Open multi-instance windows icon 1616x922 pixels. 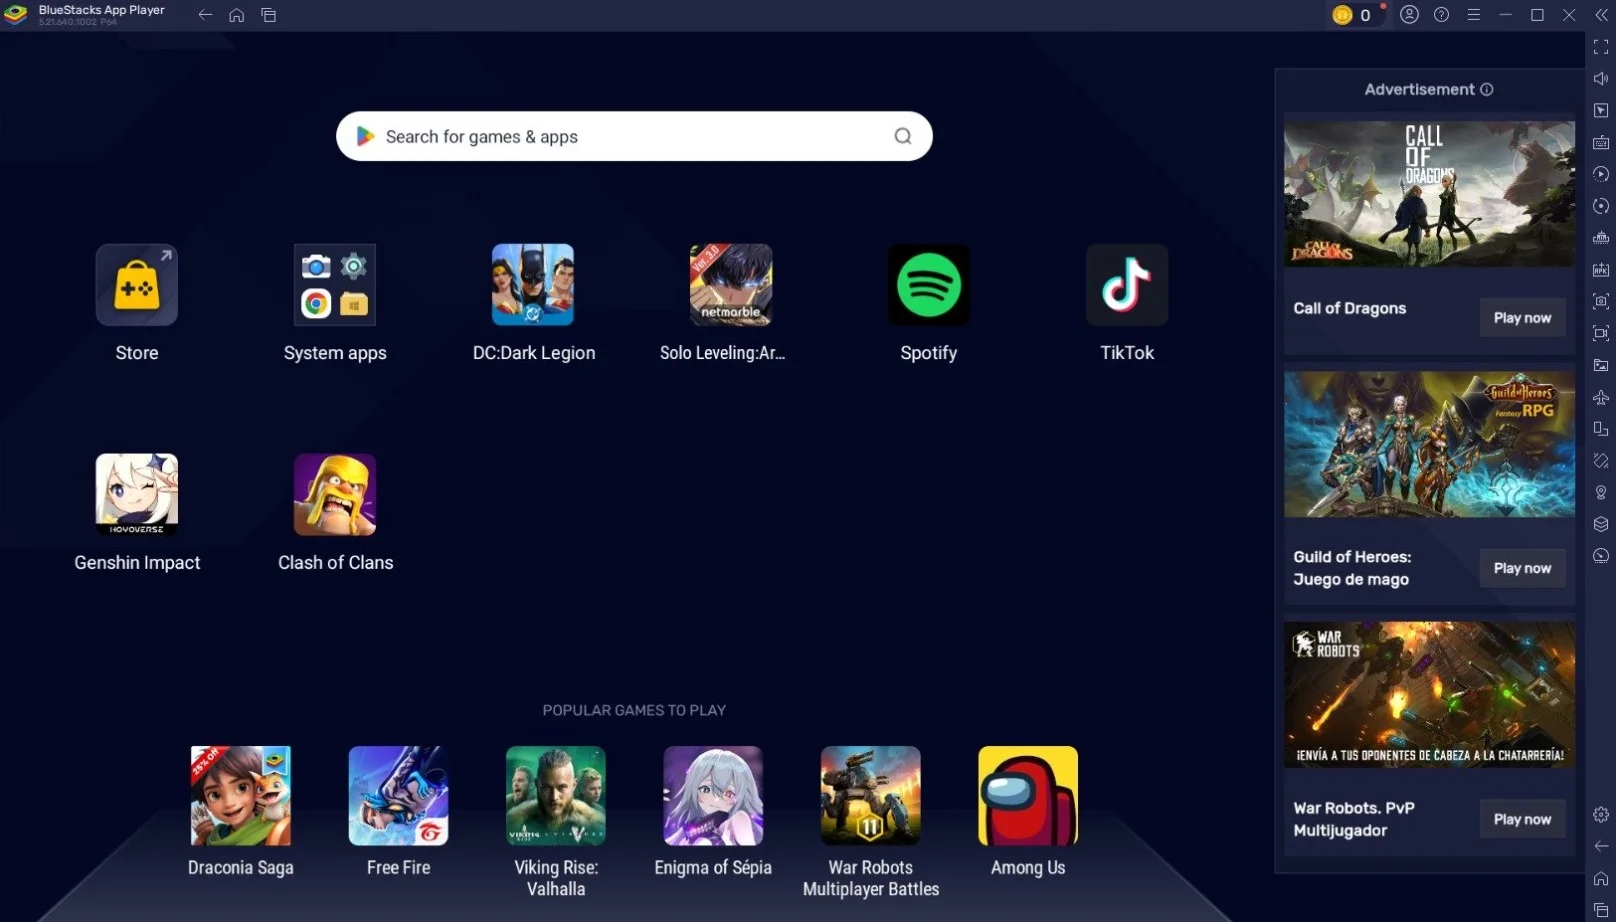1601,429
